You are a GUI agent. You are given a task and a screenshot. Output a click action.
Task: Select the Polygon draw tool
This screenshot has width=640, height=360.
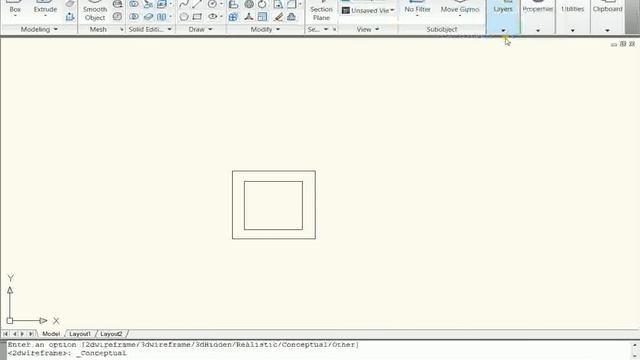[184, 17]
